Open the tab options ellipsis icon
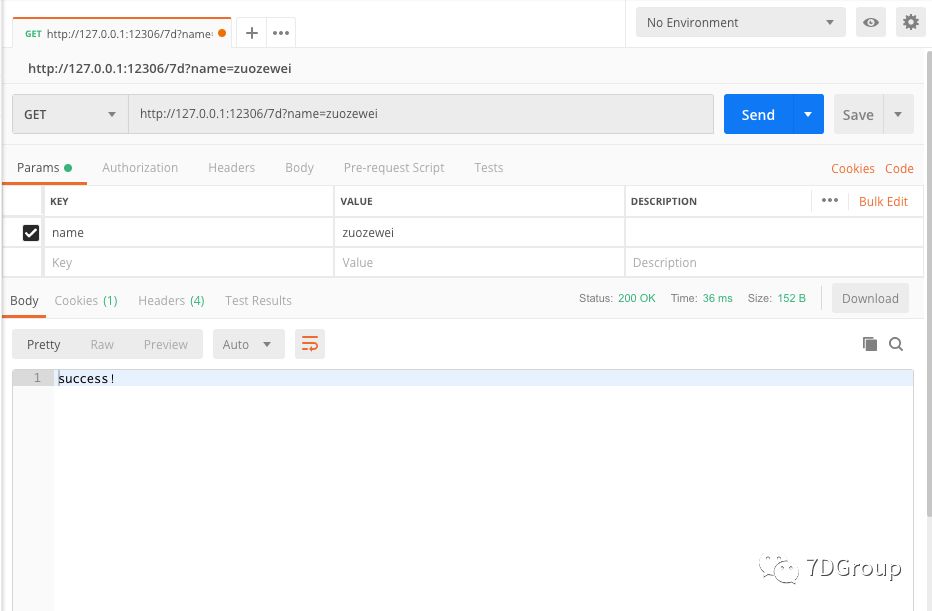932x611 pixels. [x=280, y=32]
